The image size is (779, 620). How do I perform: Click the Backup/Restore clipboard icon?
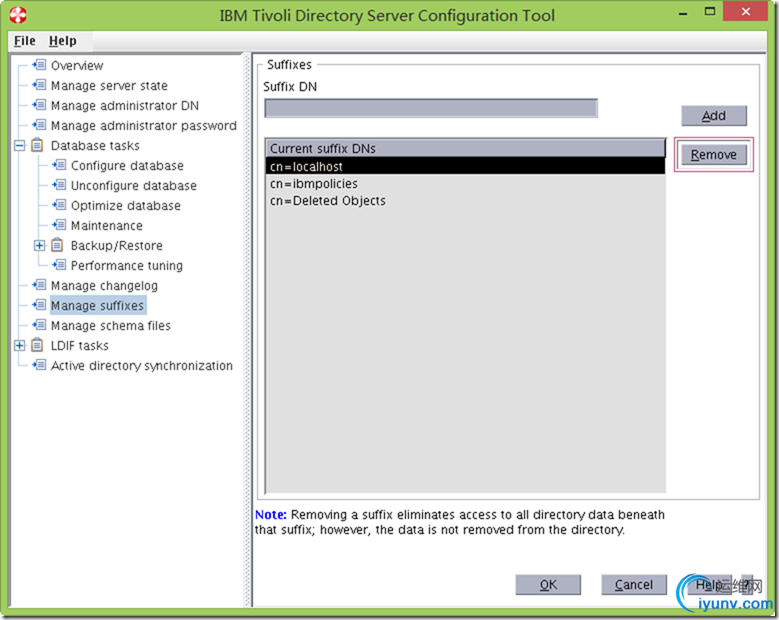click(57, 245)
